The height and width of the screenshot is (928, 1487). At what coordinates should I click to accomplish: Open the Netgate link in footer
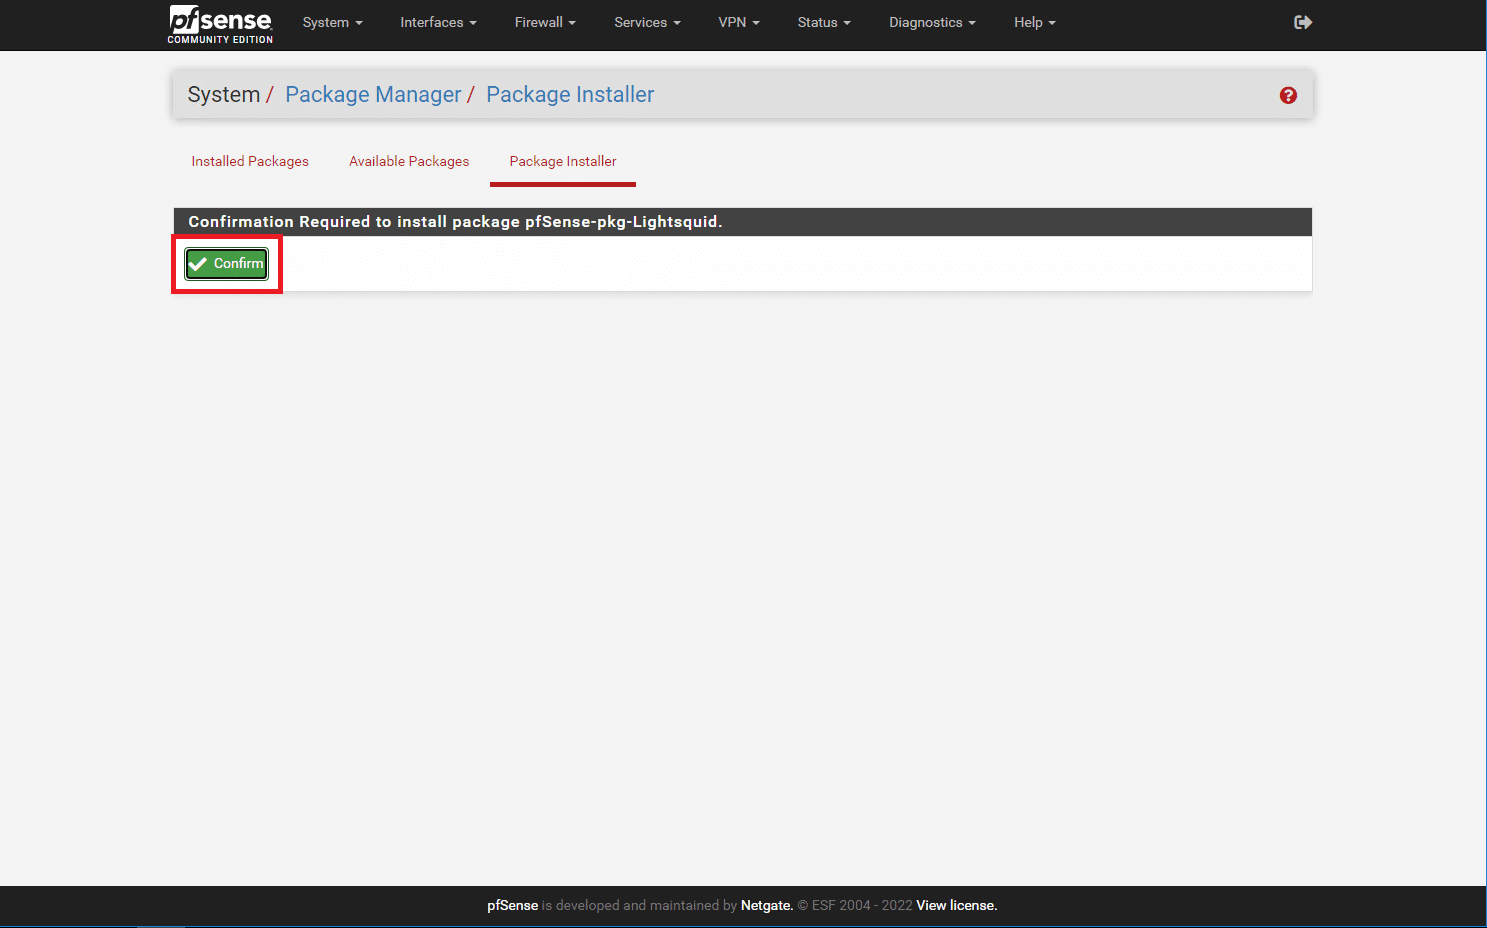(x=766, y=905)
